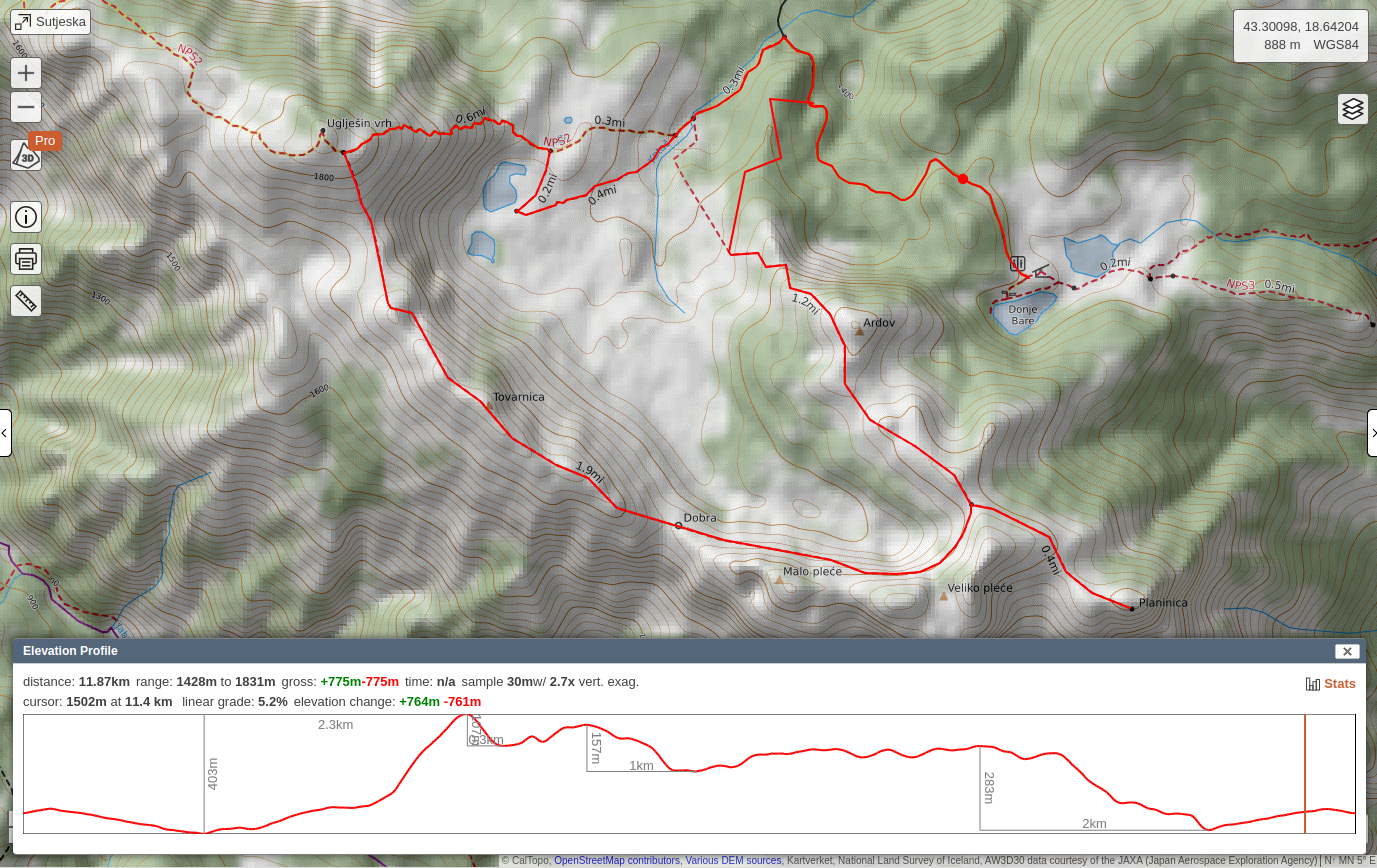Select the red cursor line on the profile
This screenshot has width=1377, height=868.
1304,774
